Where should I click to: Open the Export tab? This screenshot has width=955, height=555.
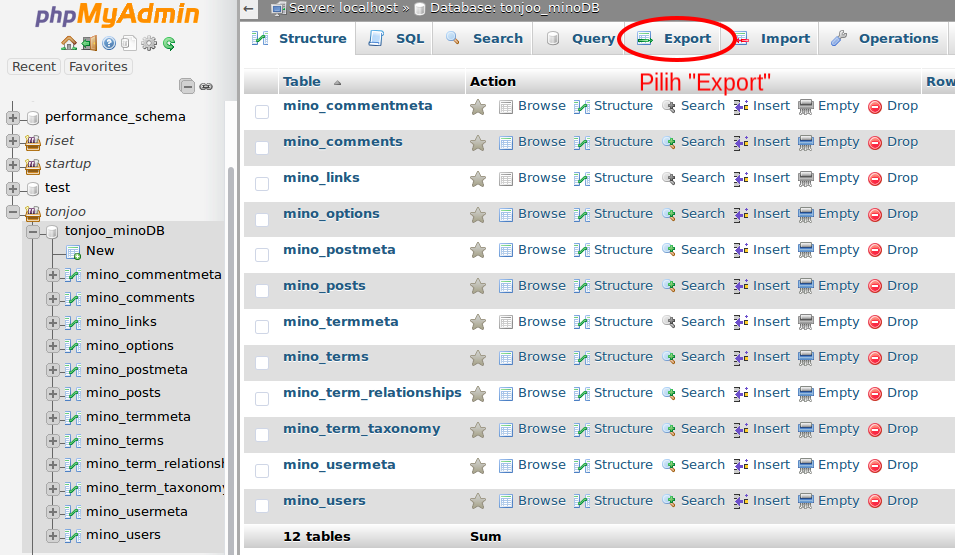(x=674, y=38)
